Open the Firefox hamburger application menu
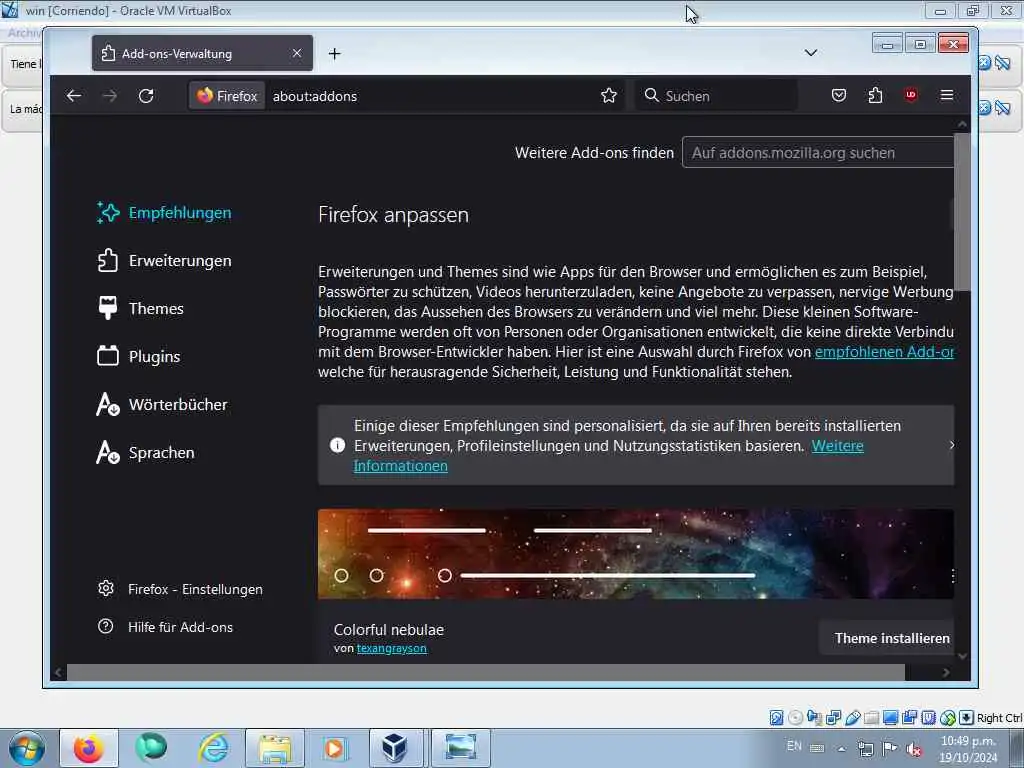This screenshot has height=768, width=1024. [947, 96]
